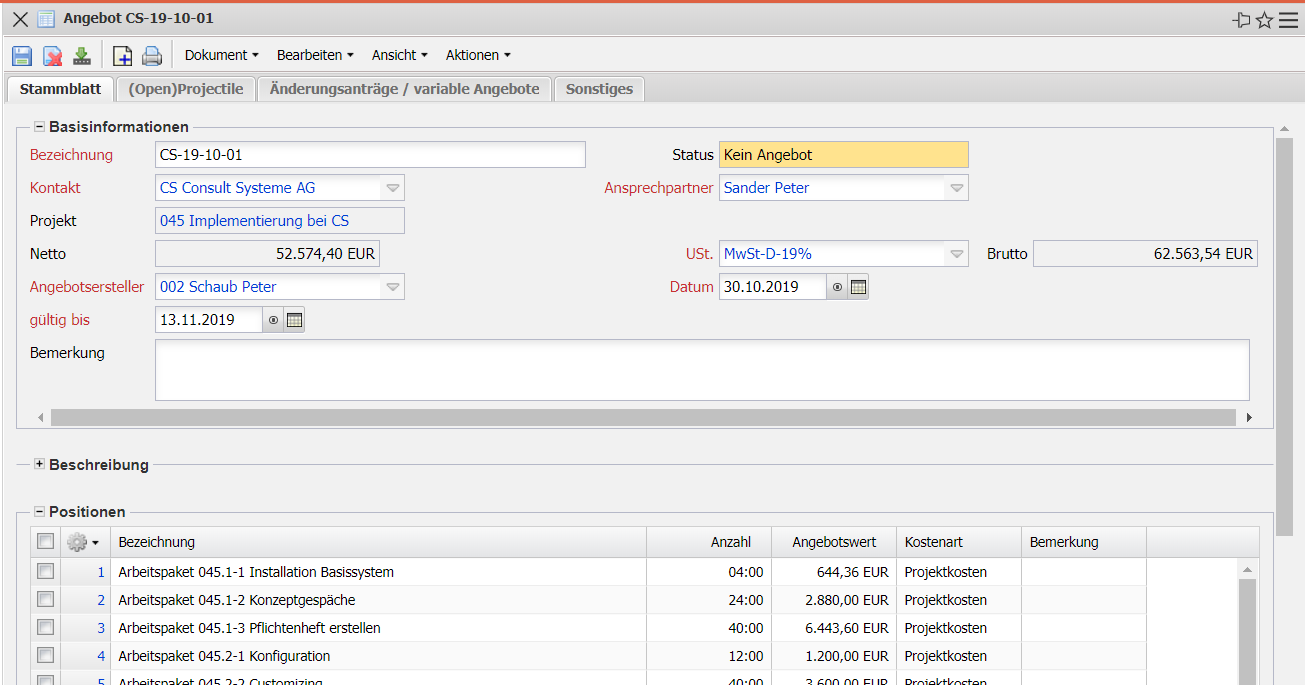Open the USt. tax rate dropdown
The width and height of the screenshot is (1305, 685).
point(956,254)
